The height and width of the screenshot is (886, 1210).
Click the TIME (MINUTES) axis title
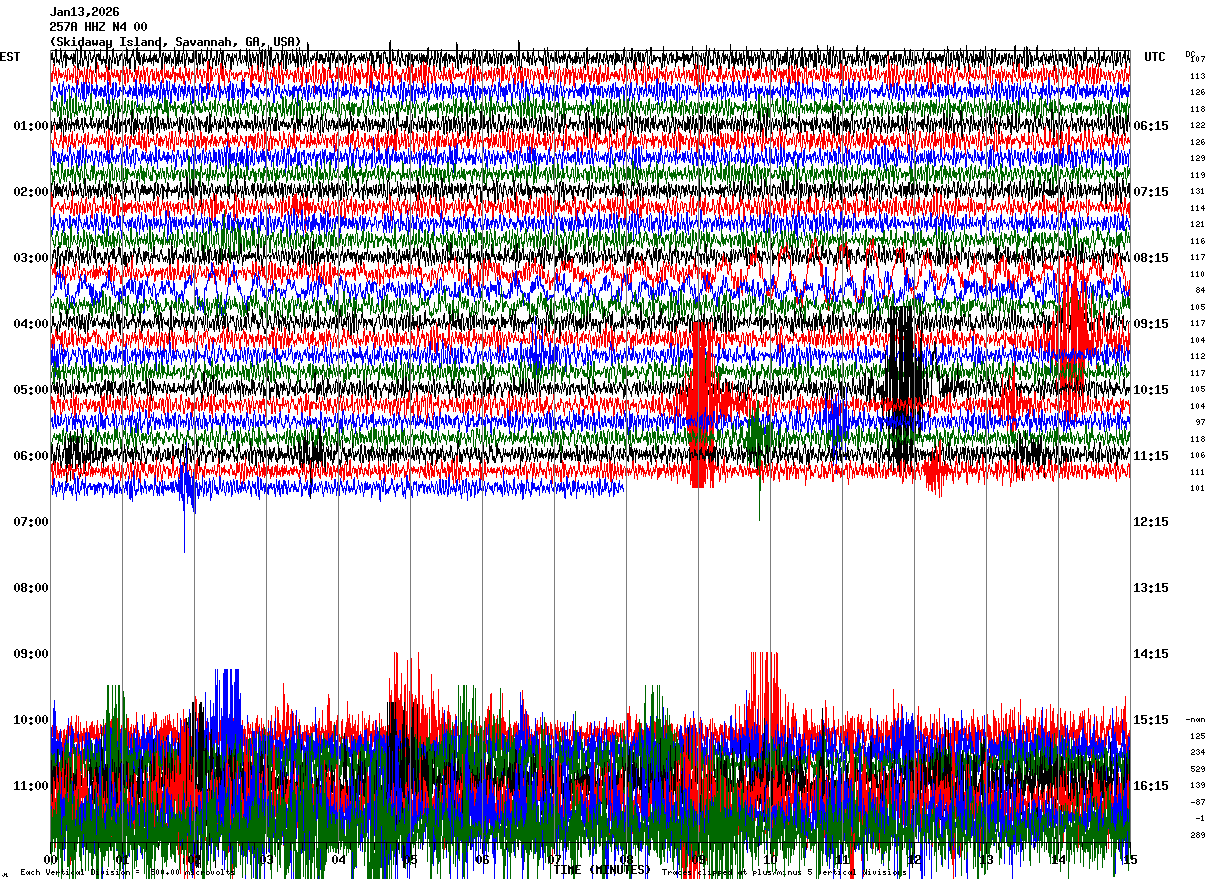(601, 870)
